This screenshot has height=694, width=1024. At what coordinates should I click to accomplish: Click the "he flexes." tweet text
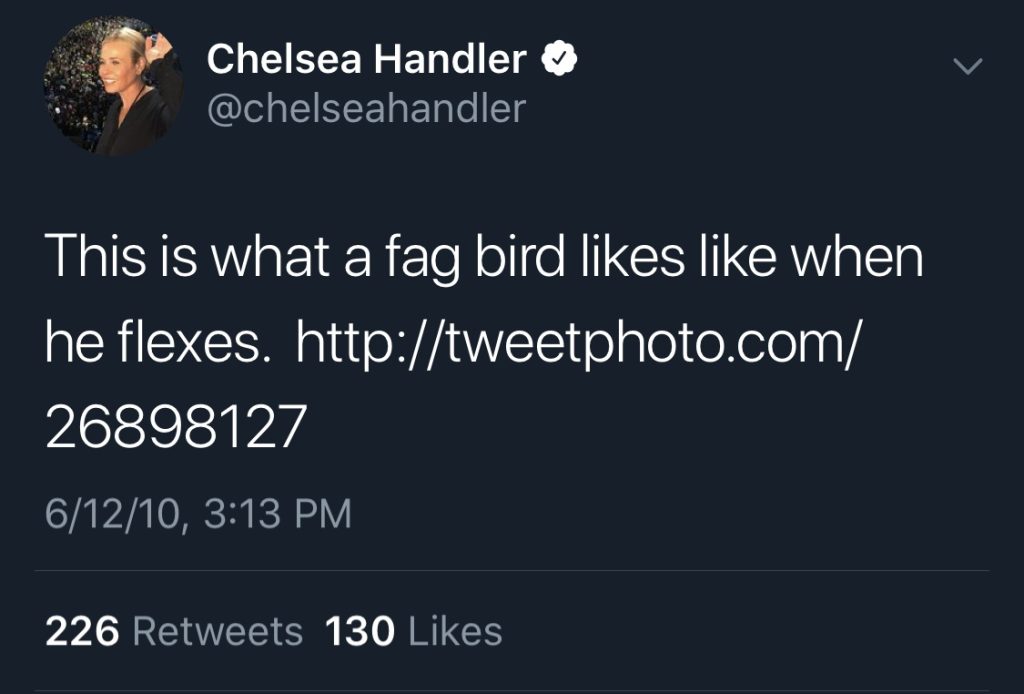tap(158, 343)
